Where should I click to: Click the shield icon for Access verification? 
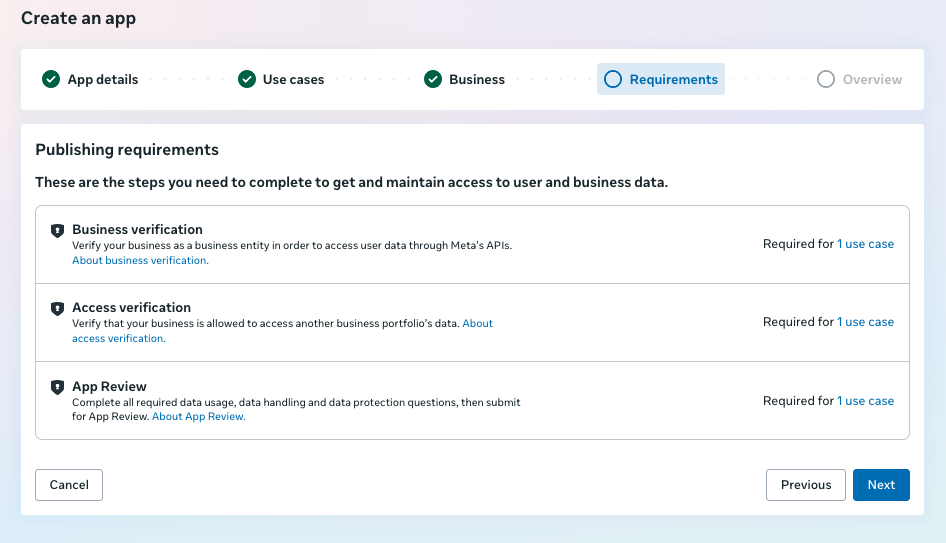coord(57,308)
